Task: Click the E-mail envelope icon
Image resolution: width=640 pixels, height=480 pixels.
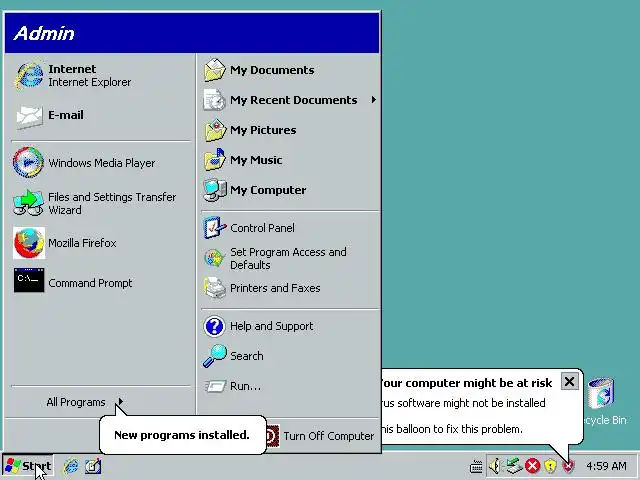Action: 29,116
